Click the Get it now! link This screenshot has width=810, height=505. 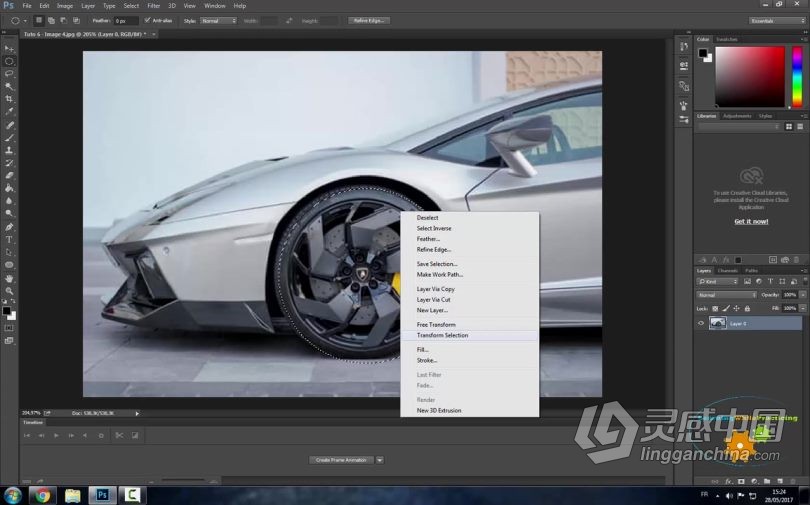click(751, 222)
